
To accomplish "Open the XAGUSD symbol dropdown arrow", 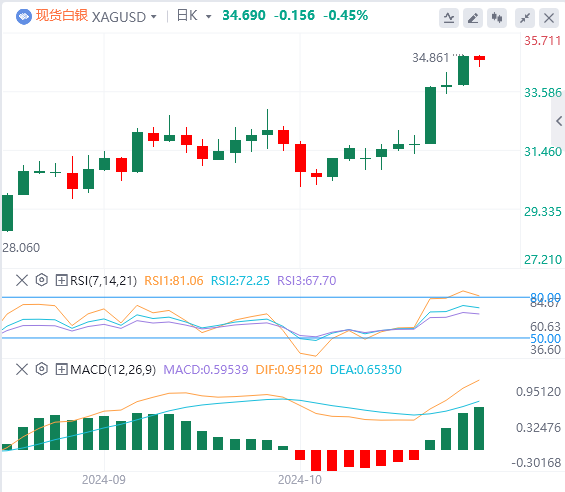I will (154, 17).
